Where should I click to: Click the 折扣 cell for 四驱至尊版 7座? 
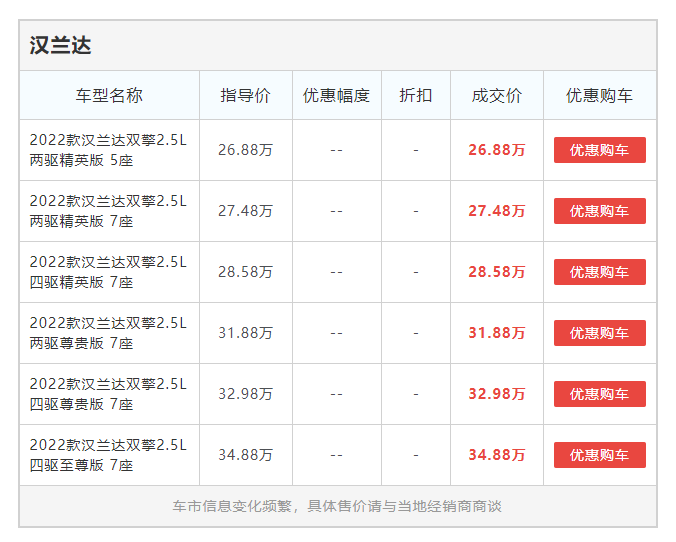point(416,455)
